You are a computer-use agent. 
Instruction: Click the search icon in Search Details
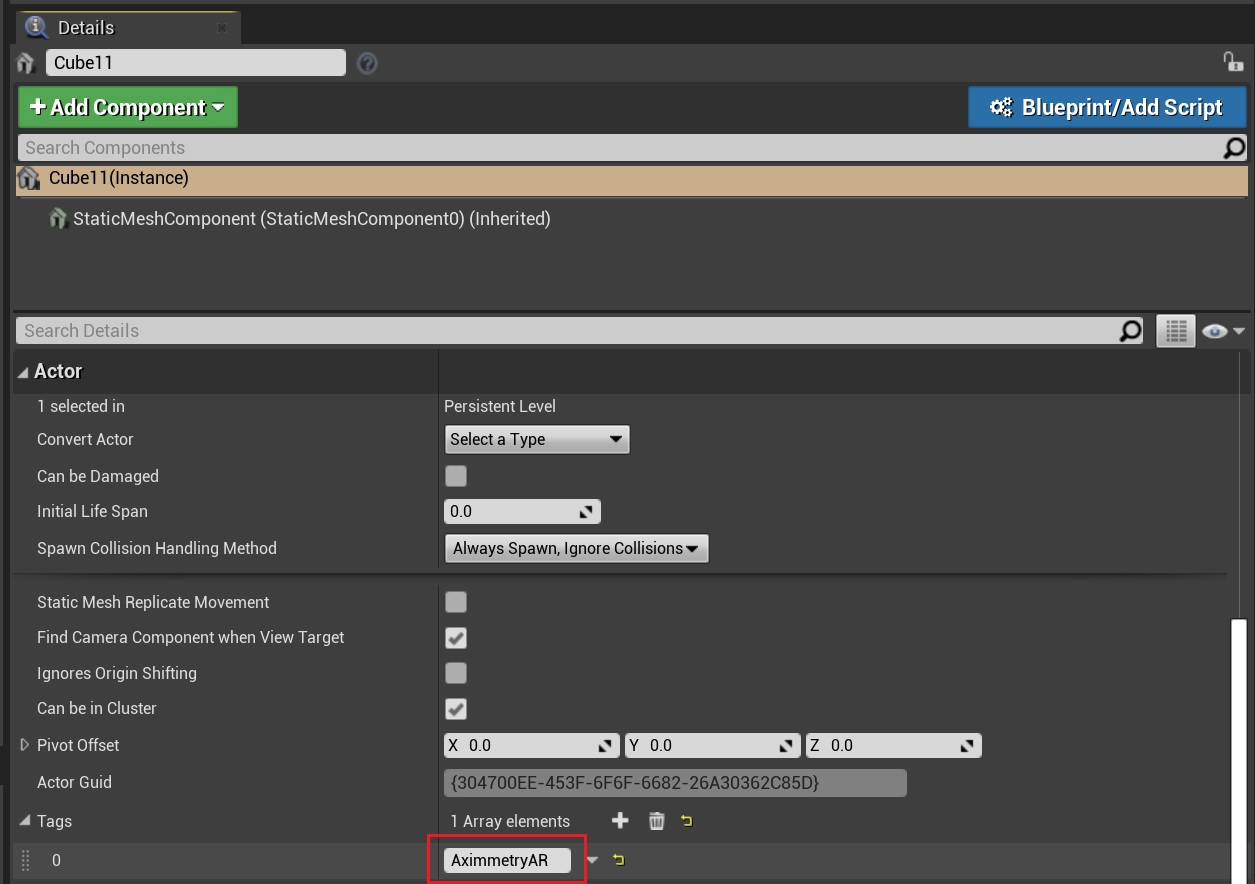click(x=1130, y=331)
